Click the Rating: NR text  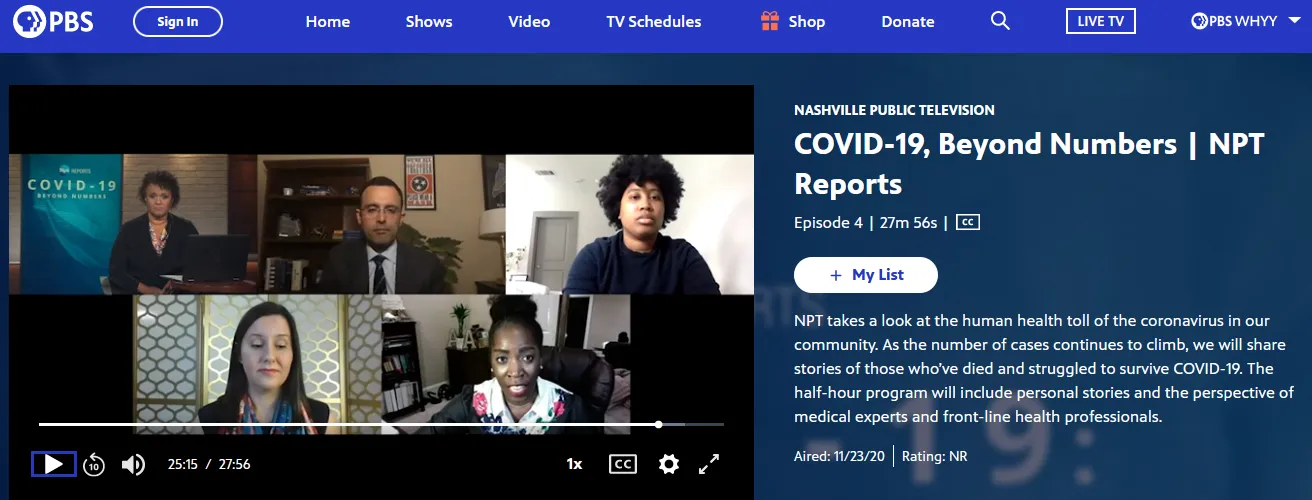pyautogui.click(x=935, y=457)
